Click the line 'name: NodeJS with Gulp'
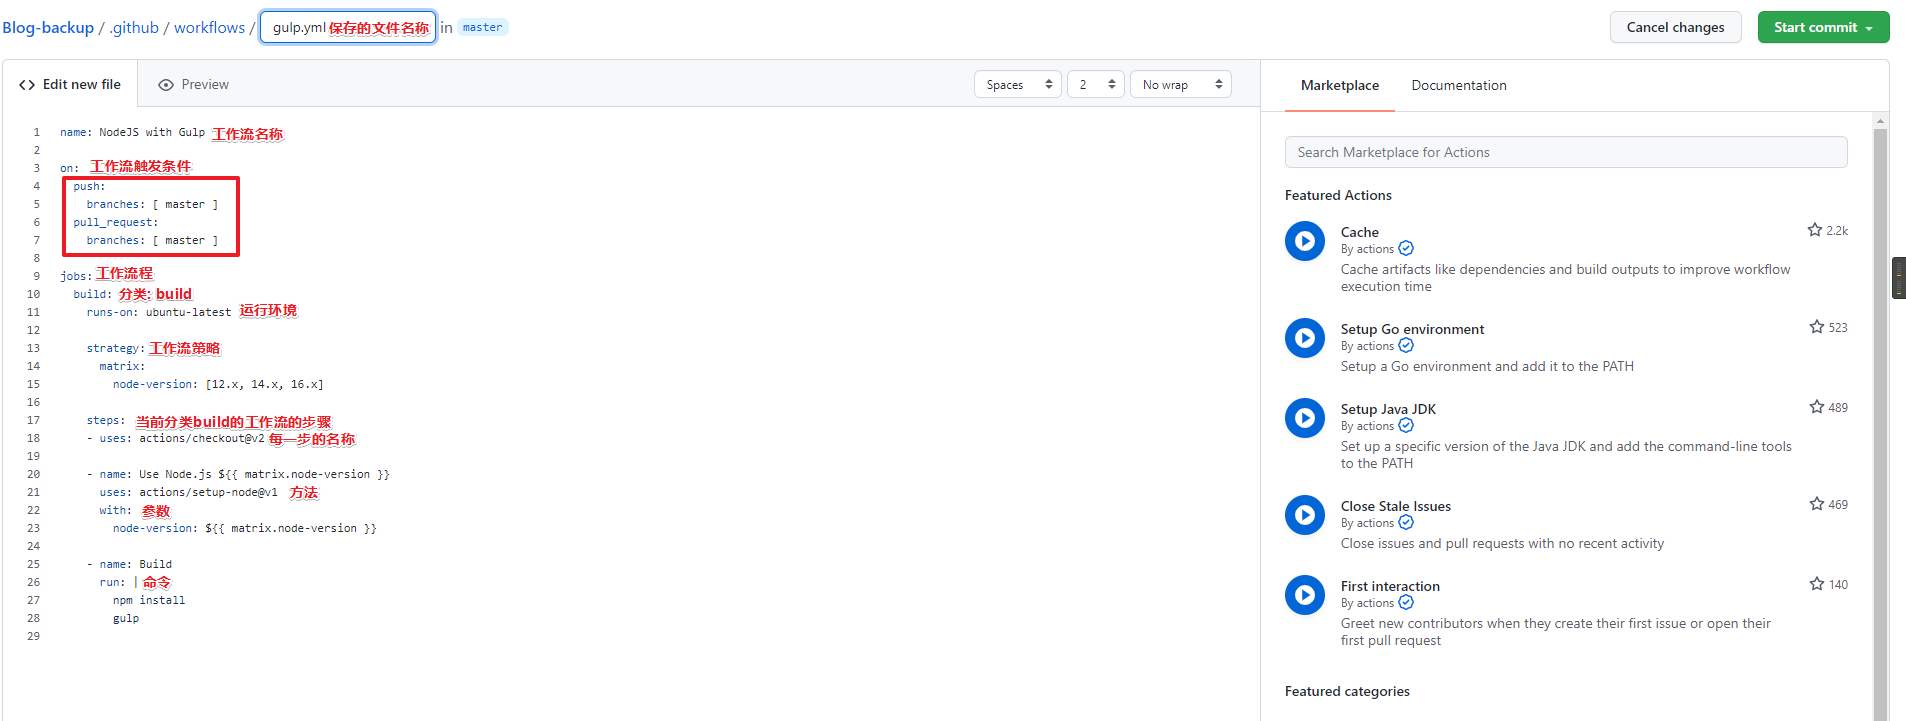The width and height of the screenshot is (1906, 721). pos(132,132)
